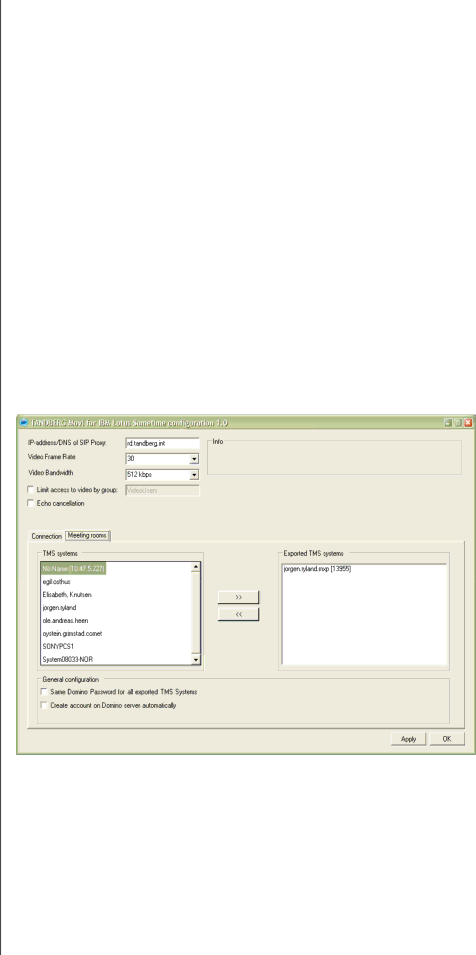Export selected system with the >> button
The height and width of the screenshot is (955, 476).
[239, 597]
